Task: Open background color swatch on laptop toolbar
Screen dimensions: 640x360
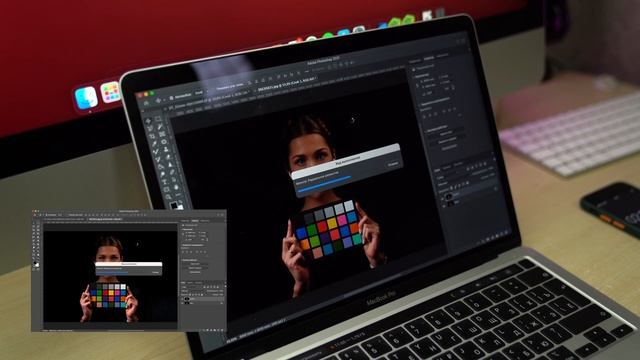Action: click(x=180, y=207)
